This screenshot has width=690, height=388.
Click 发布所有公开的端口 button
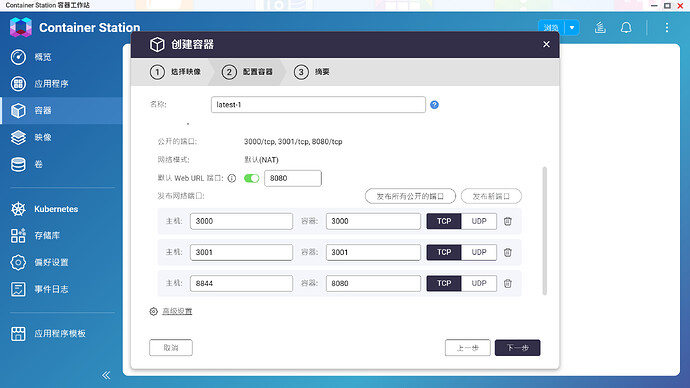(x=410, y=196)
